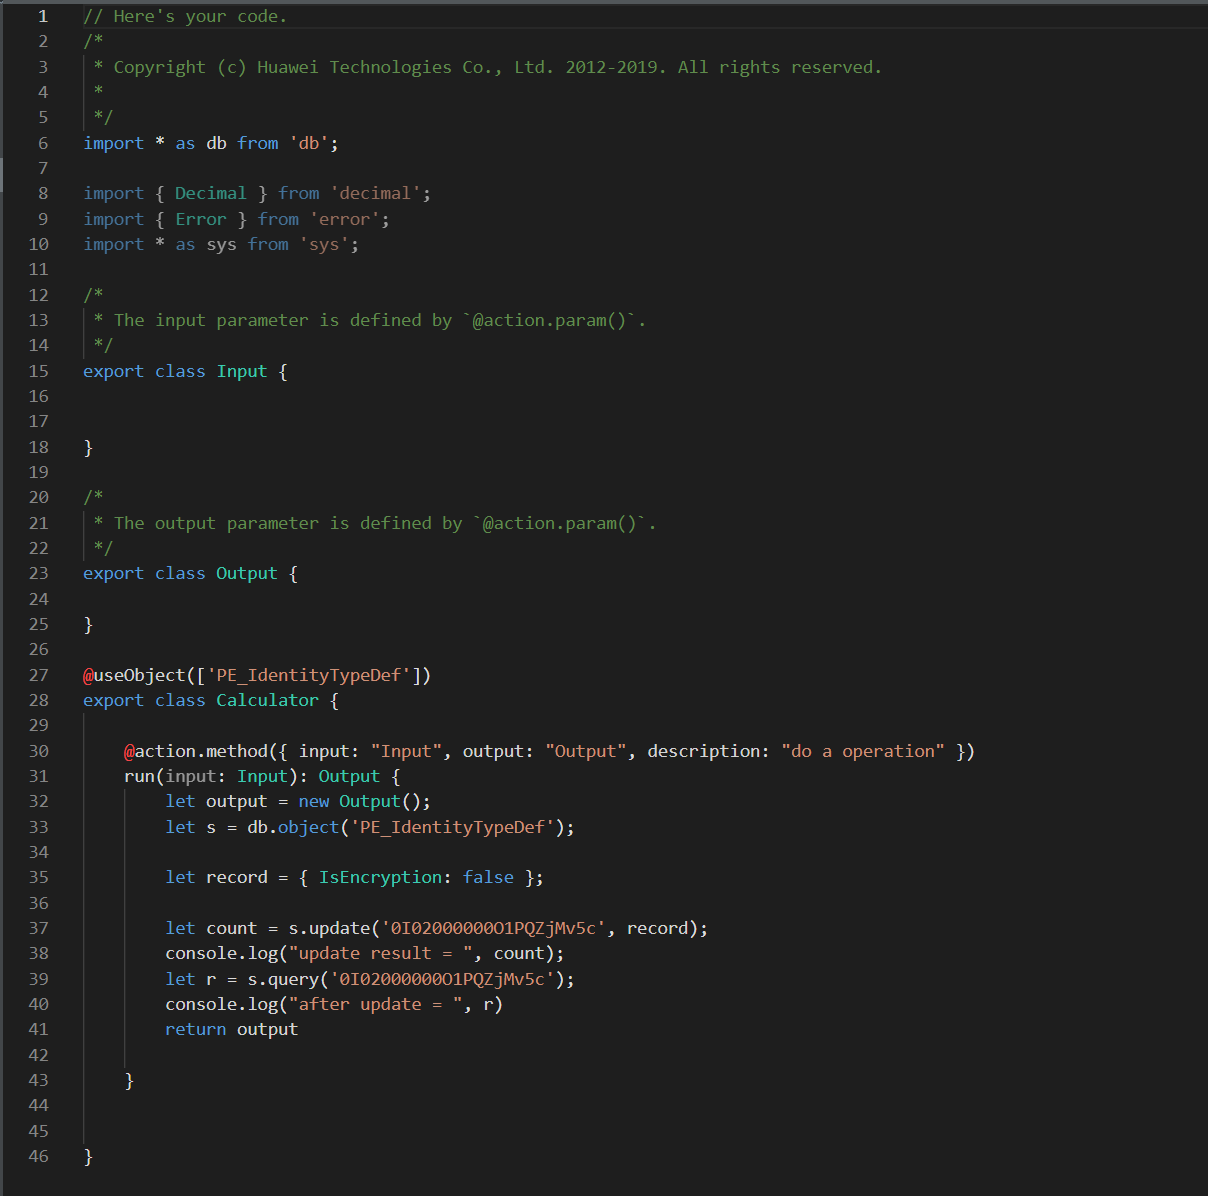This screenshot has height=1196, width=1208.
Task: Click 'PE_IdentityTypeDef' string inside useObject on line 27
Action: pyautogui.click(x=309, y=675)
